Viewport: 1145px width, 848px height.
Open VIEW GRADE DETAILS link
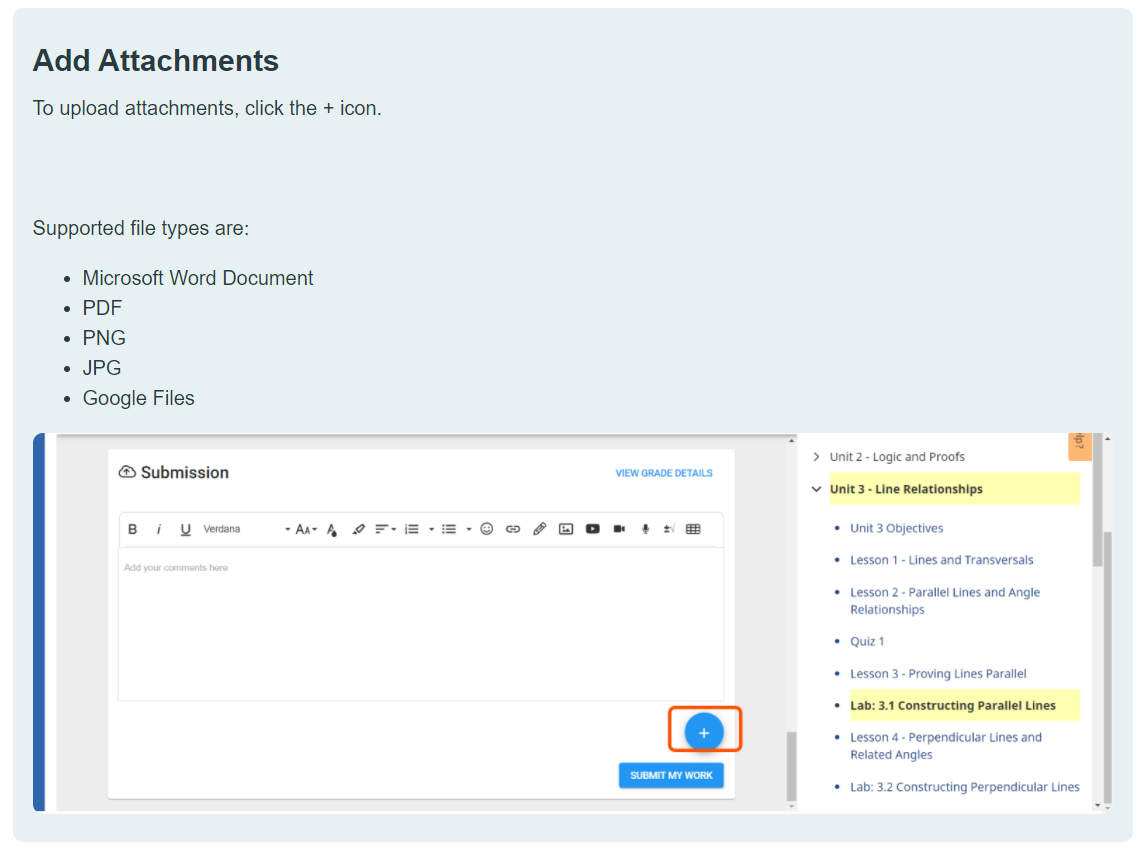[x=664, y=472]
